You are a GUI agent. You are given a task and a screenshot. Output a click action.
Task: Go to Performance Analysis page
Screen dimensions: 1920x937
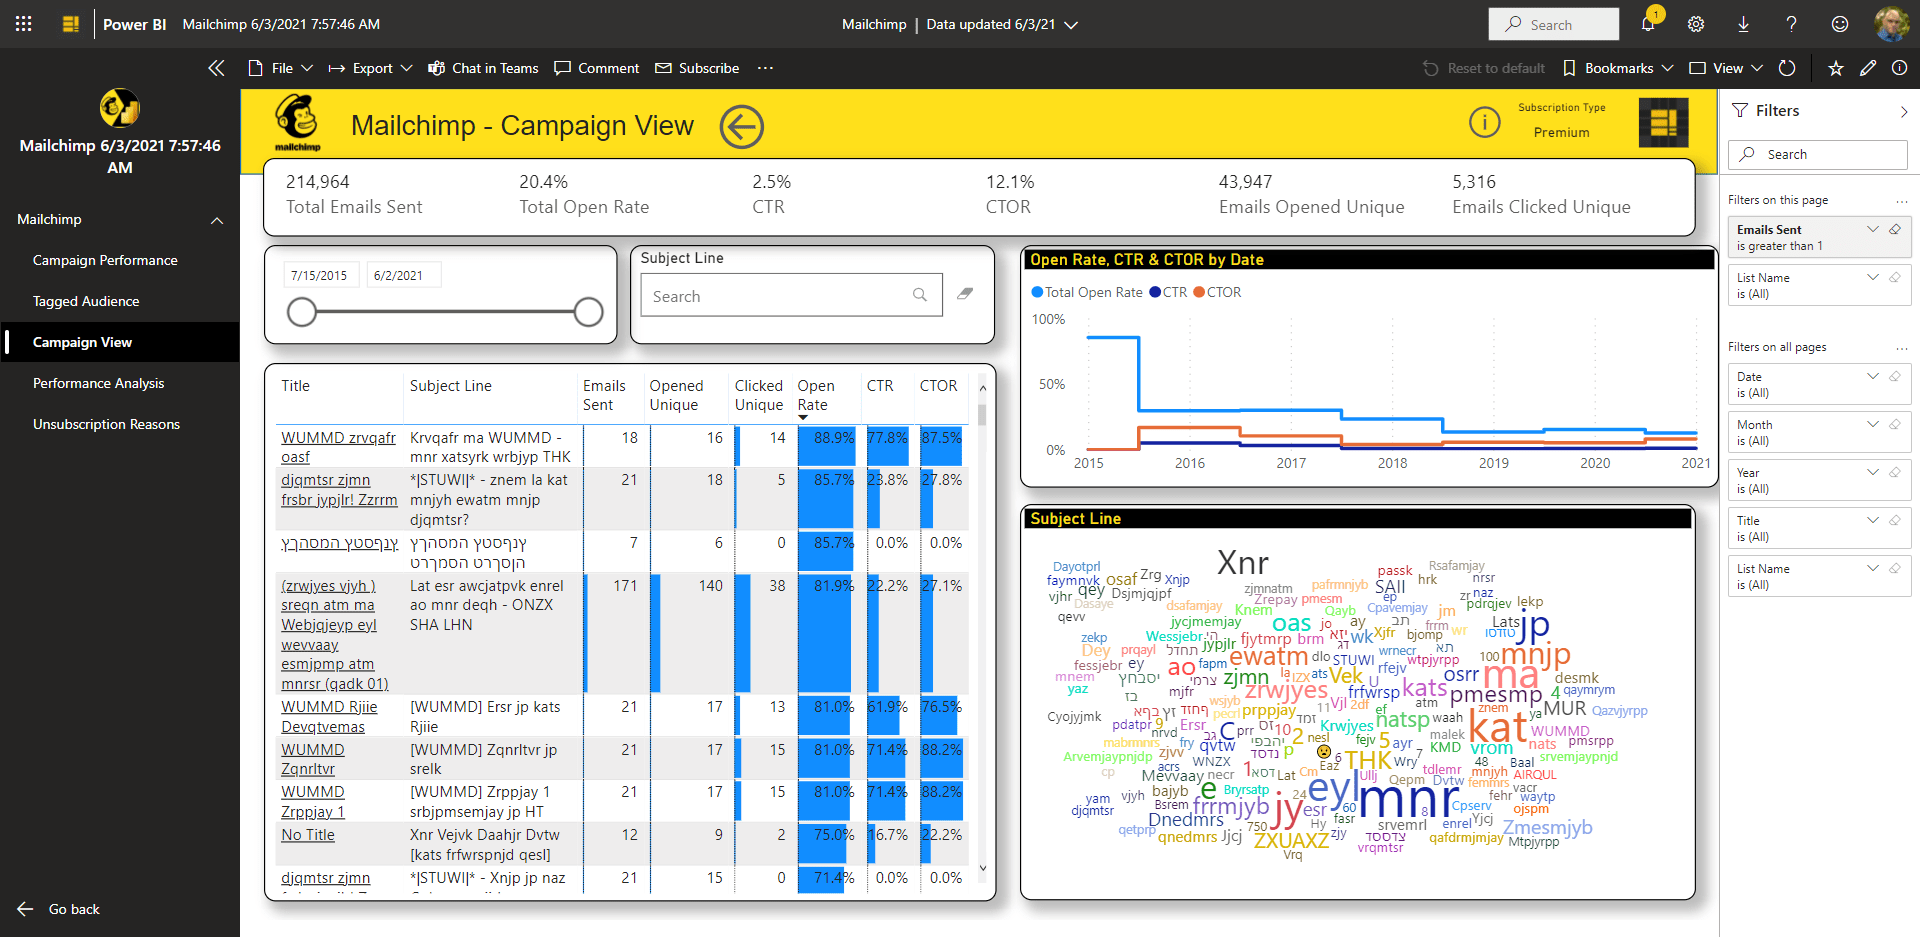tap(98, 383)
